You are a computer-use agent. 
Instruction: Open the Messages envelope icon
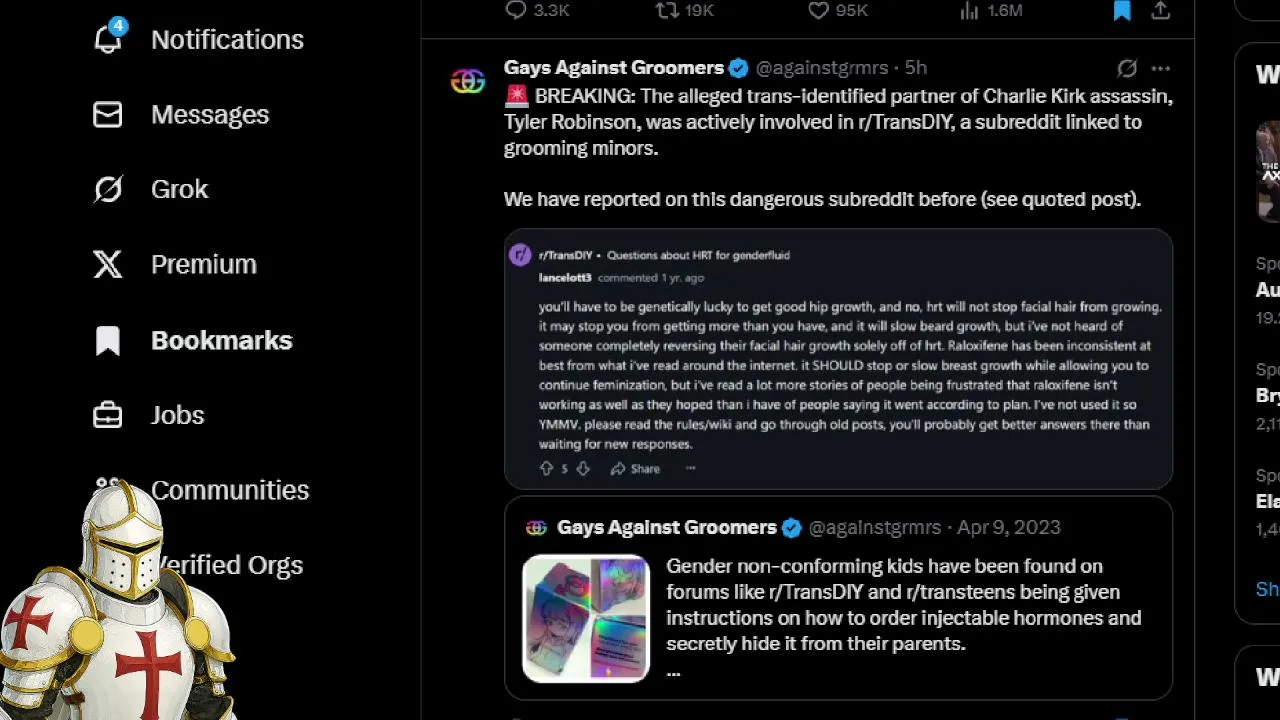pyautogui.click(x=108, y=114)
